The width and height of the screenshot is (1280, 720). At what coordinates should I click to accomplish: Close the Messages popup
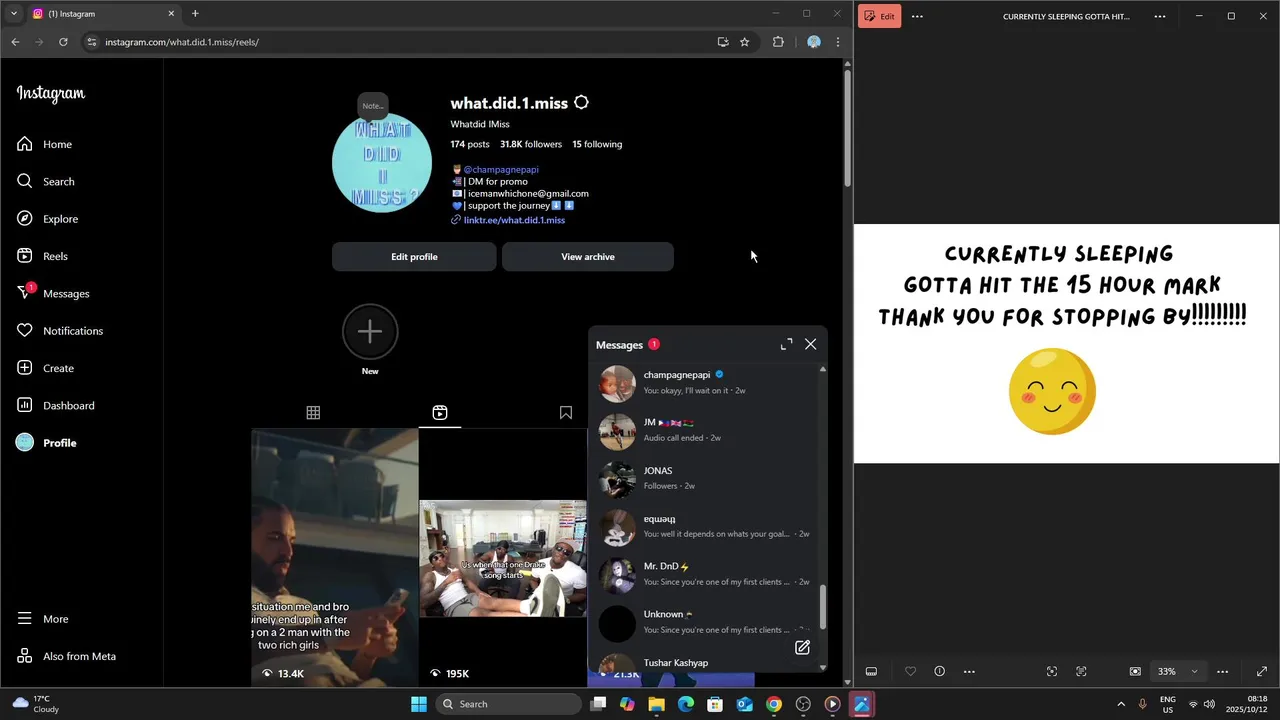[810, 344]
